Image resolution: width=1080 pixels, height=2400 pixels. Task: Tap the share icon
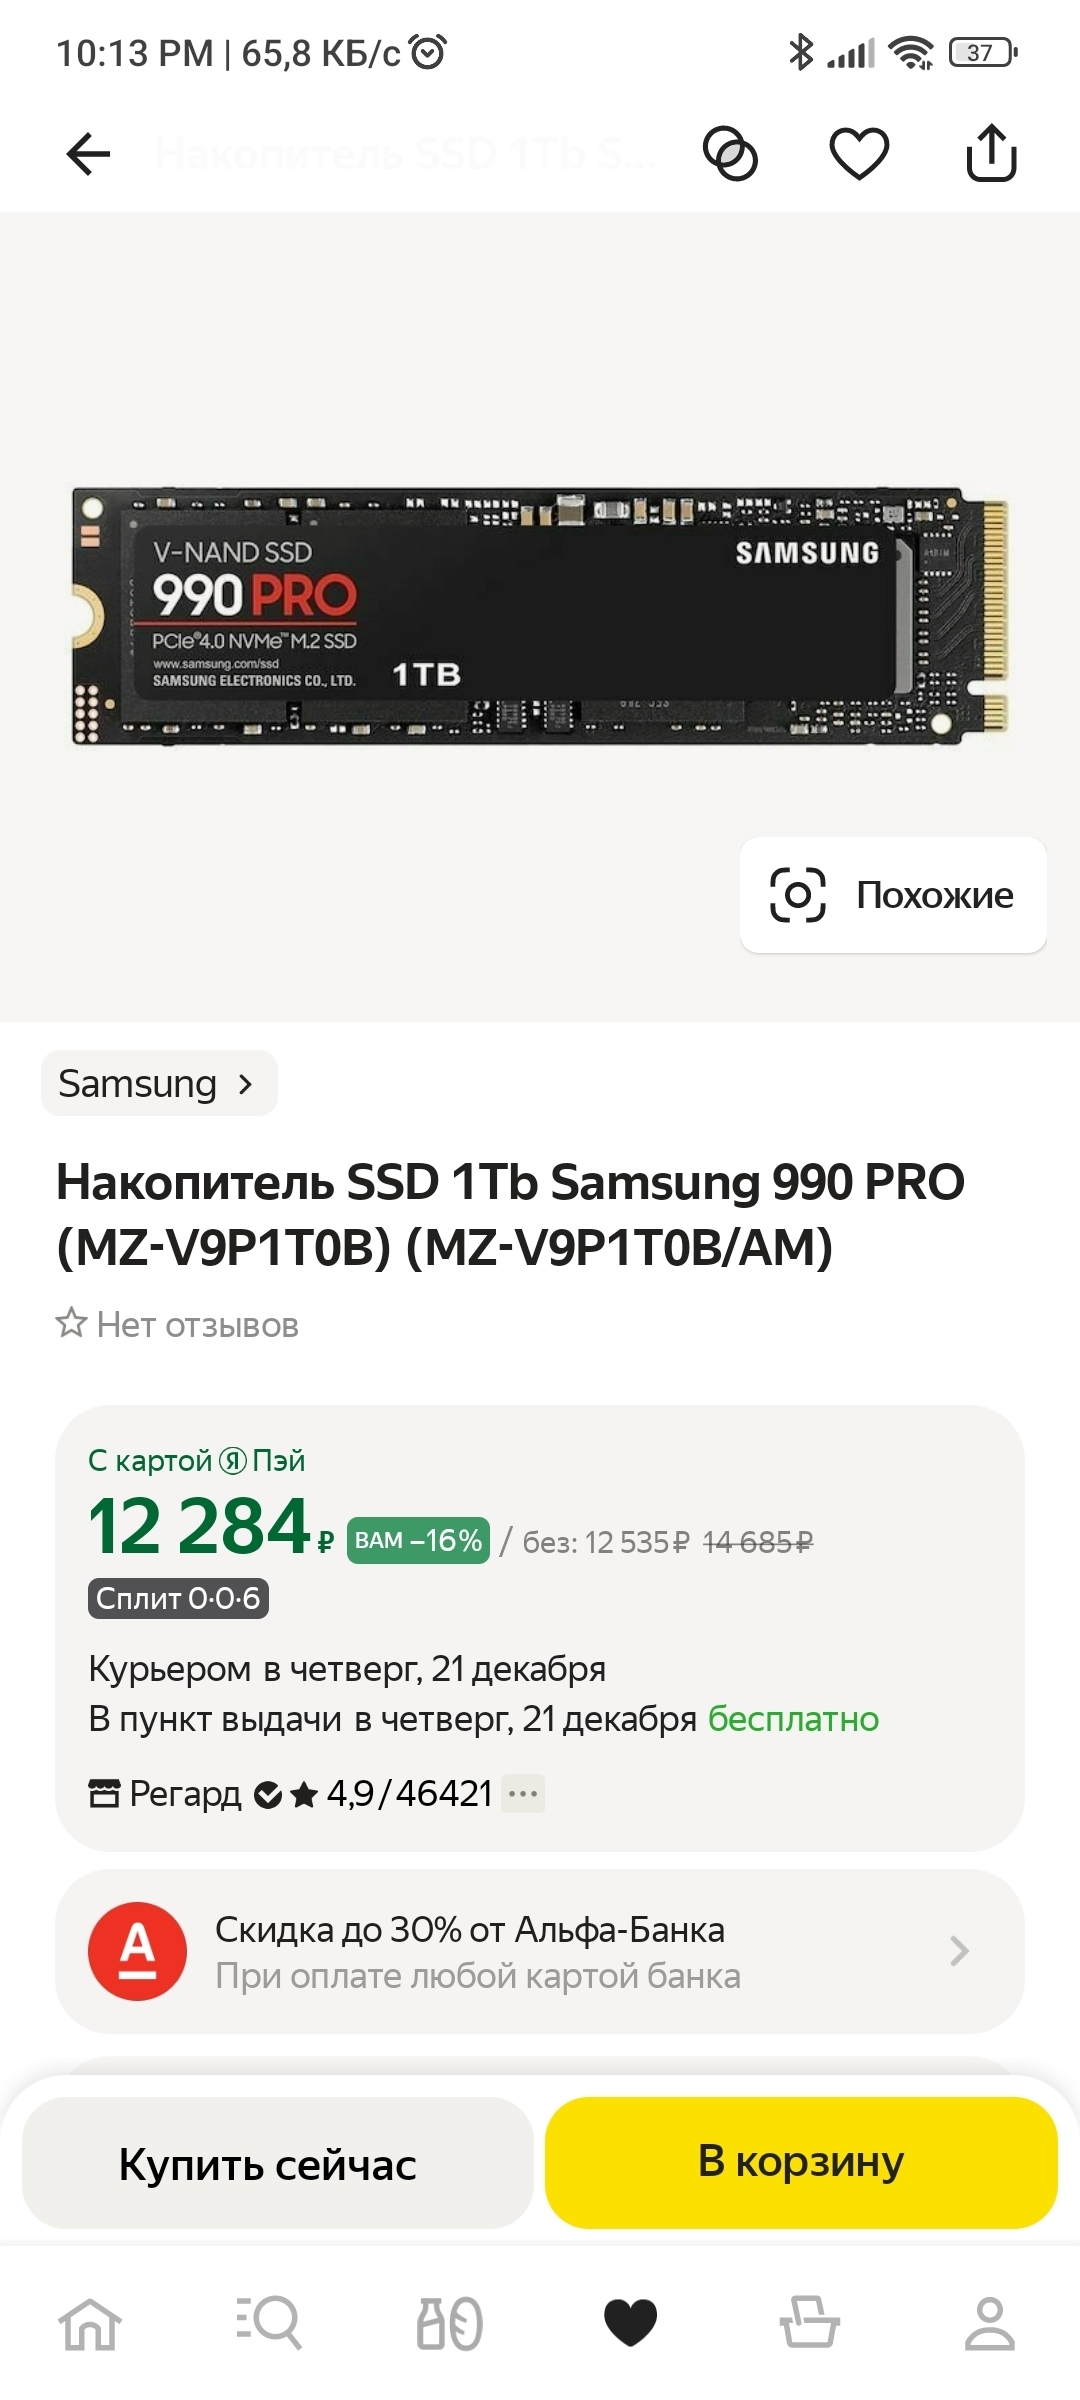991,153
